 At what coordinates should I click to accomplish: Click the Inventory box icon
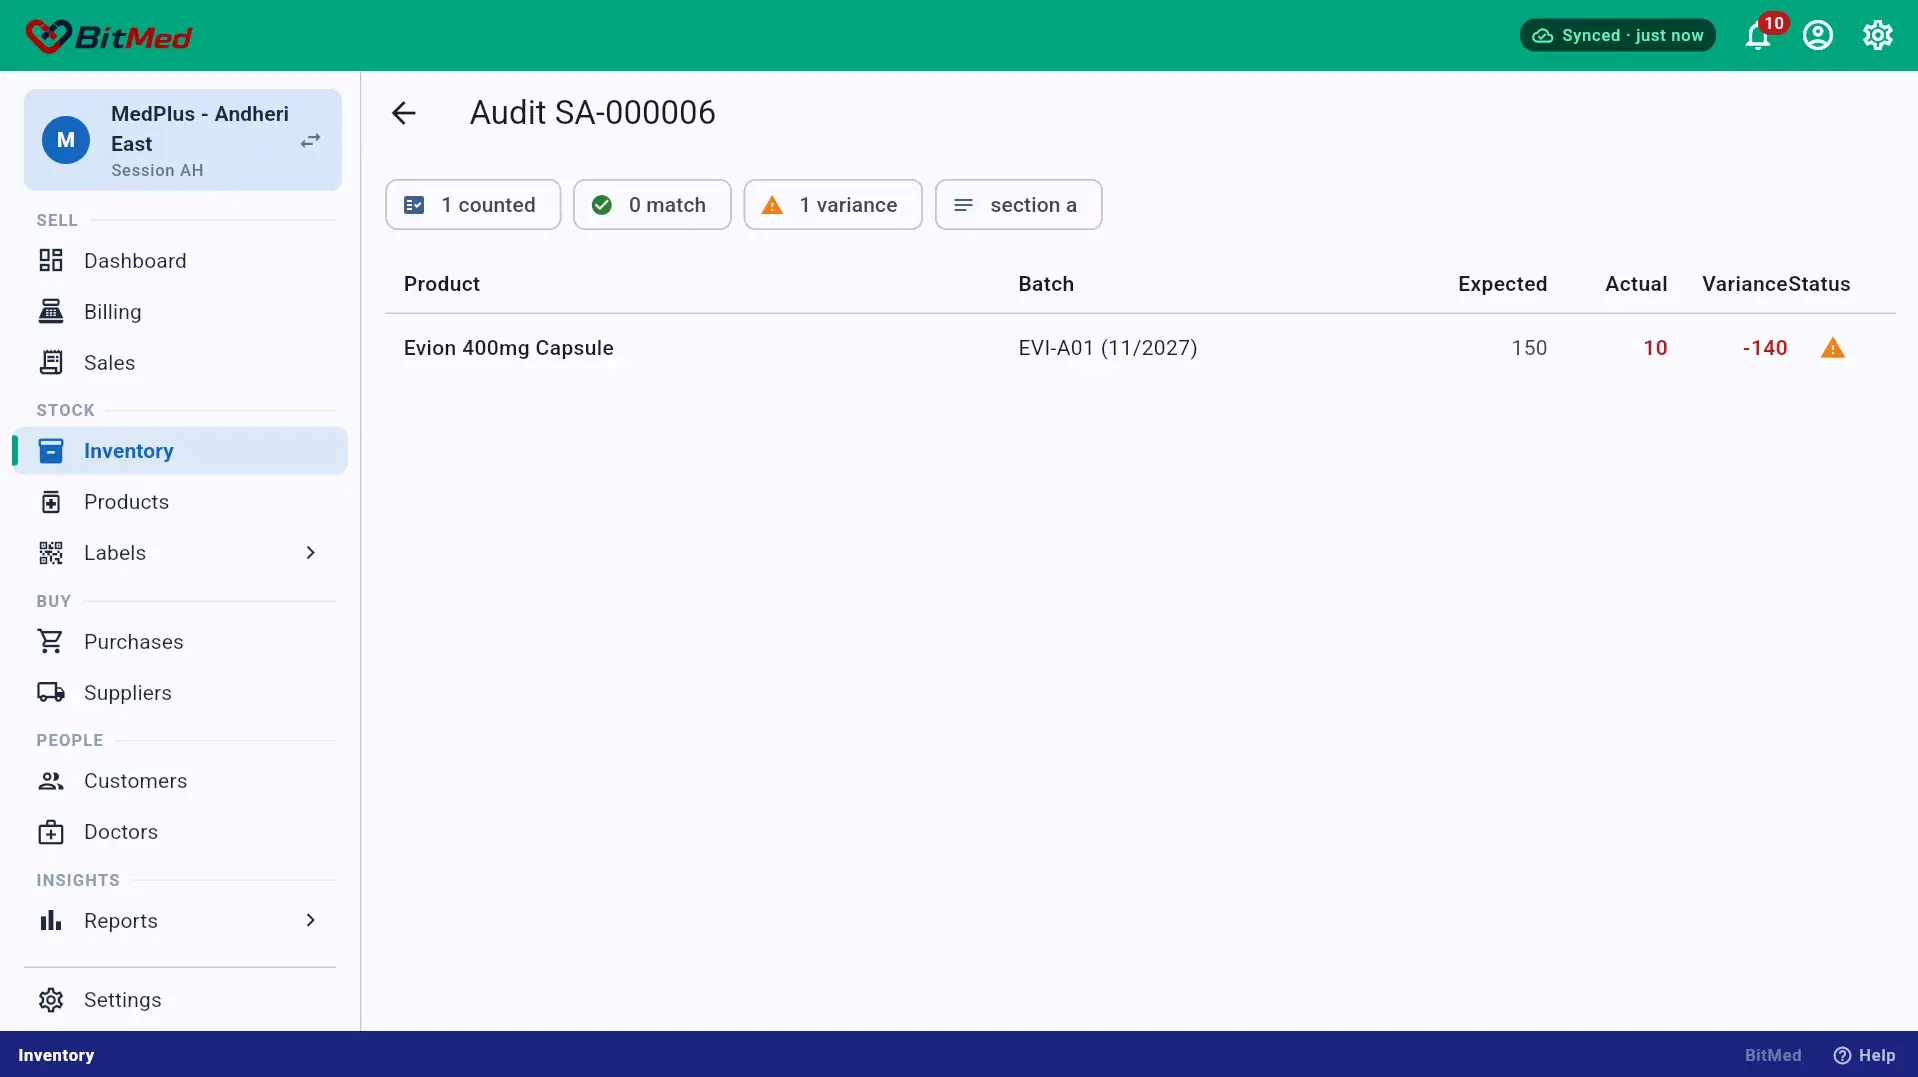pos(51,451)
